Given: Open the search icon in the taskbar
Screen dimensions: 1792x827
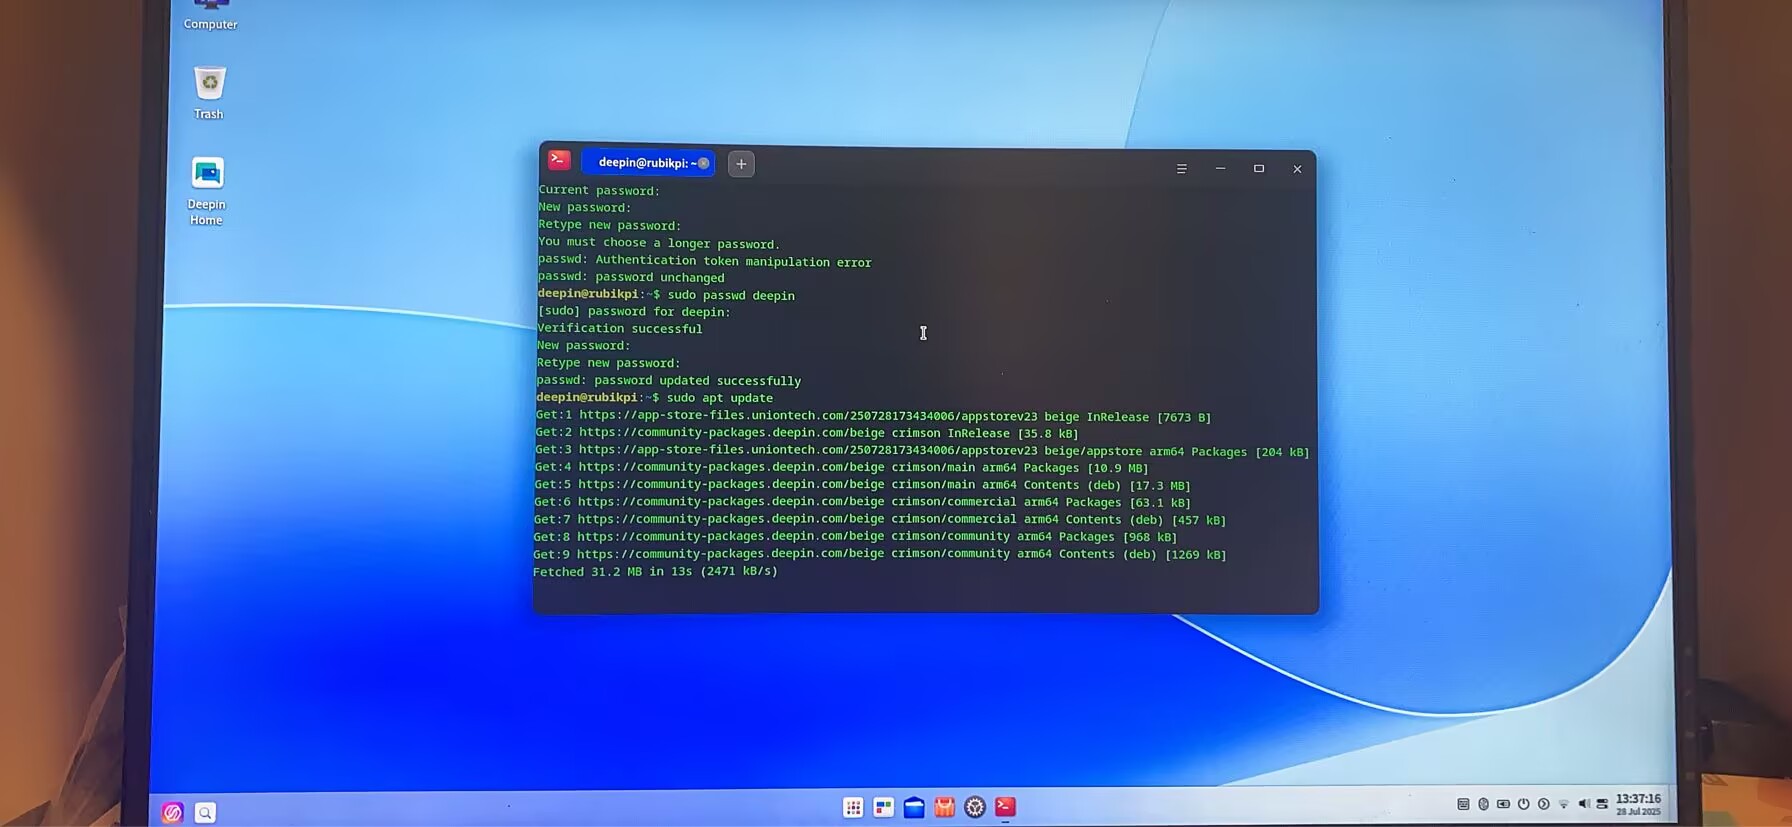Looking at the screenshot, I should click(x=205, y=813).
